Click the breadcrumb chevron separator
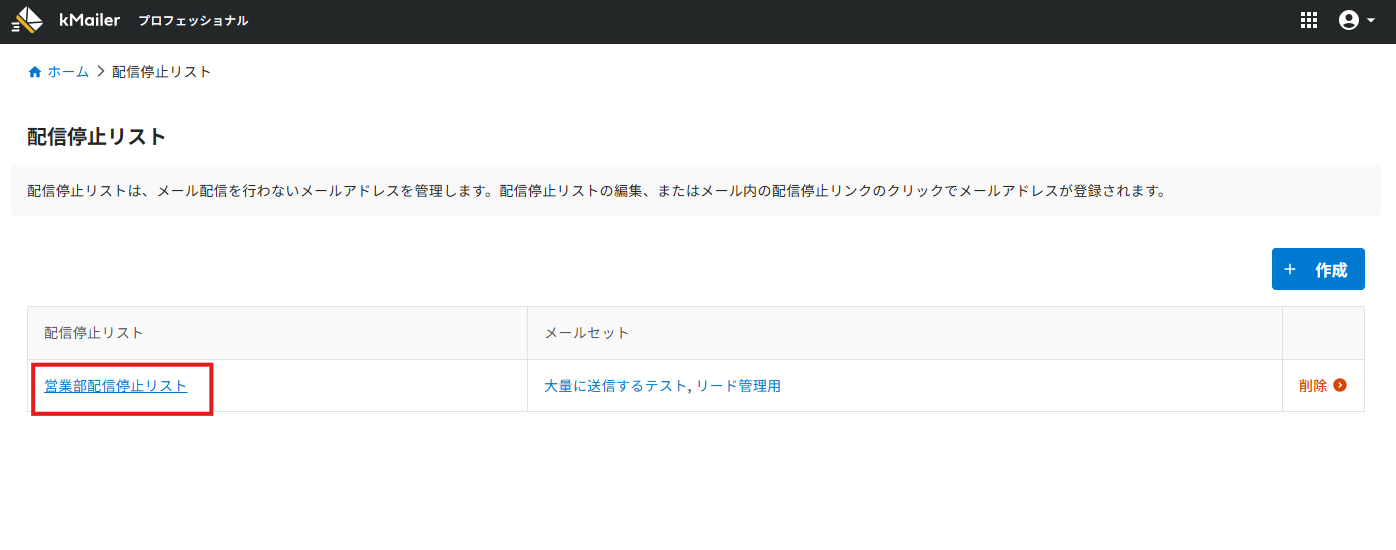 101,72
